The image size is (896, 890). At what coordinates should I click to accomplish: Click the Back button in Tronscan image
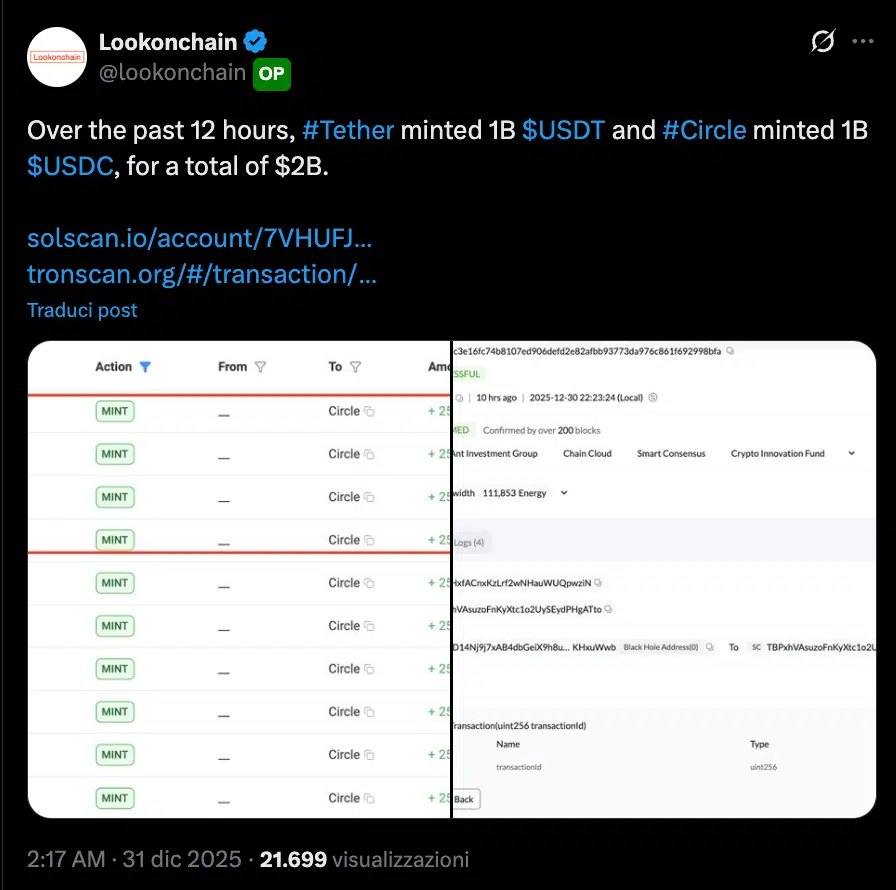point(465,799)
